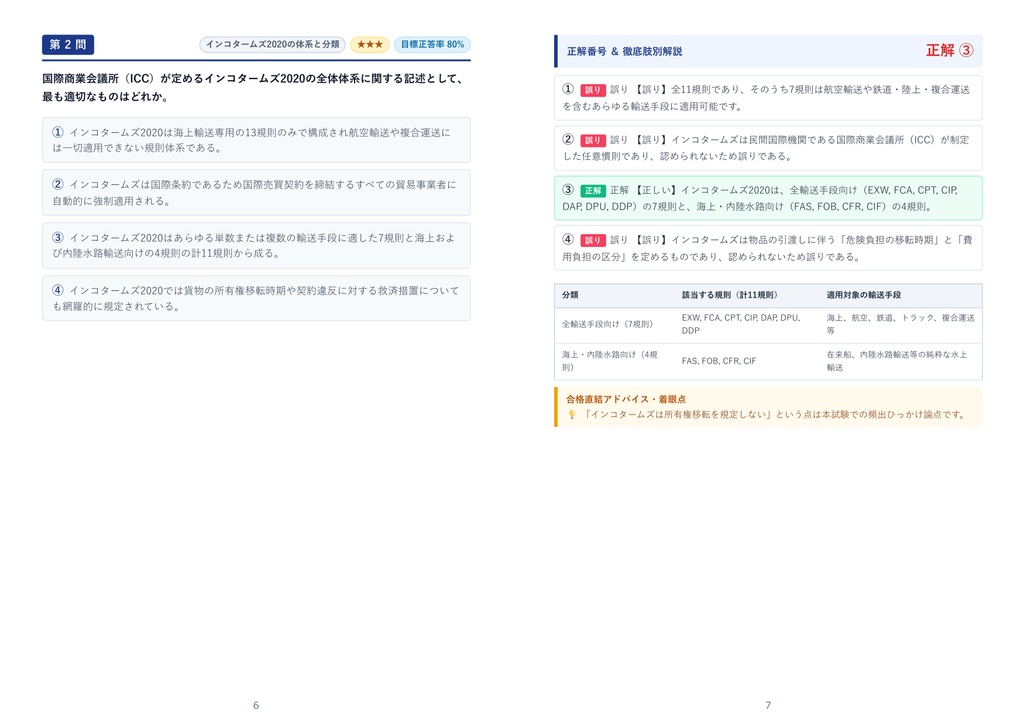Click the 目標正答率 80% badge
The height and width of the screenshot is (727, 1024).
point(432,44)
